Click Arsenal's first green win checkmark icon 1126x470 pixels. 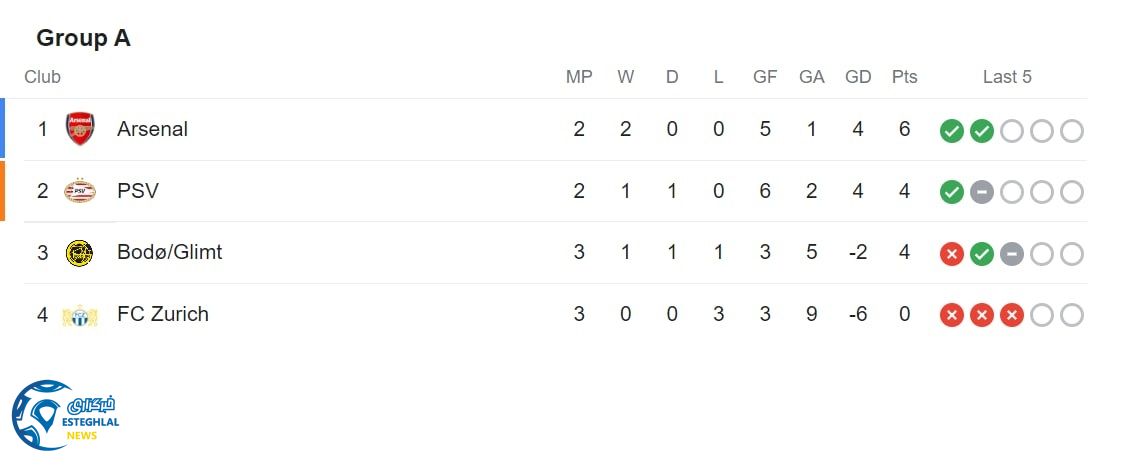coord(952,131)
